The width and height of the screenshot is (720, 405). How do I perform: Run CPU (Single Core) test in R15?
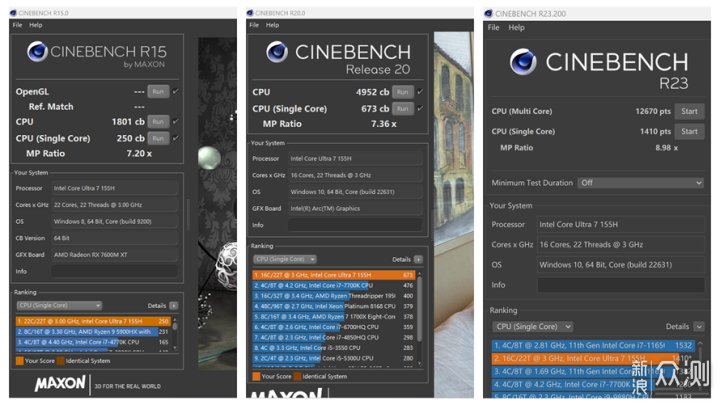158,138
